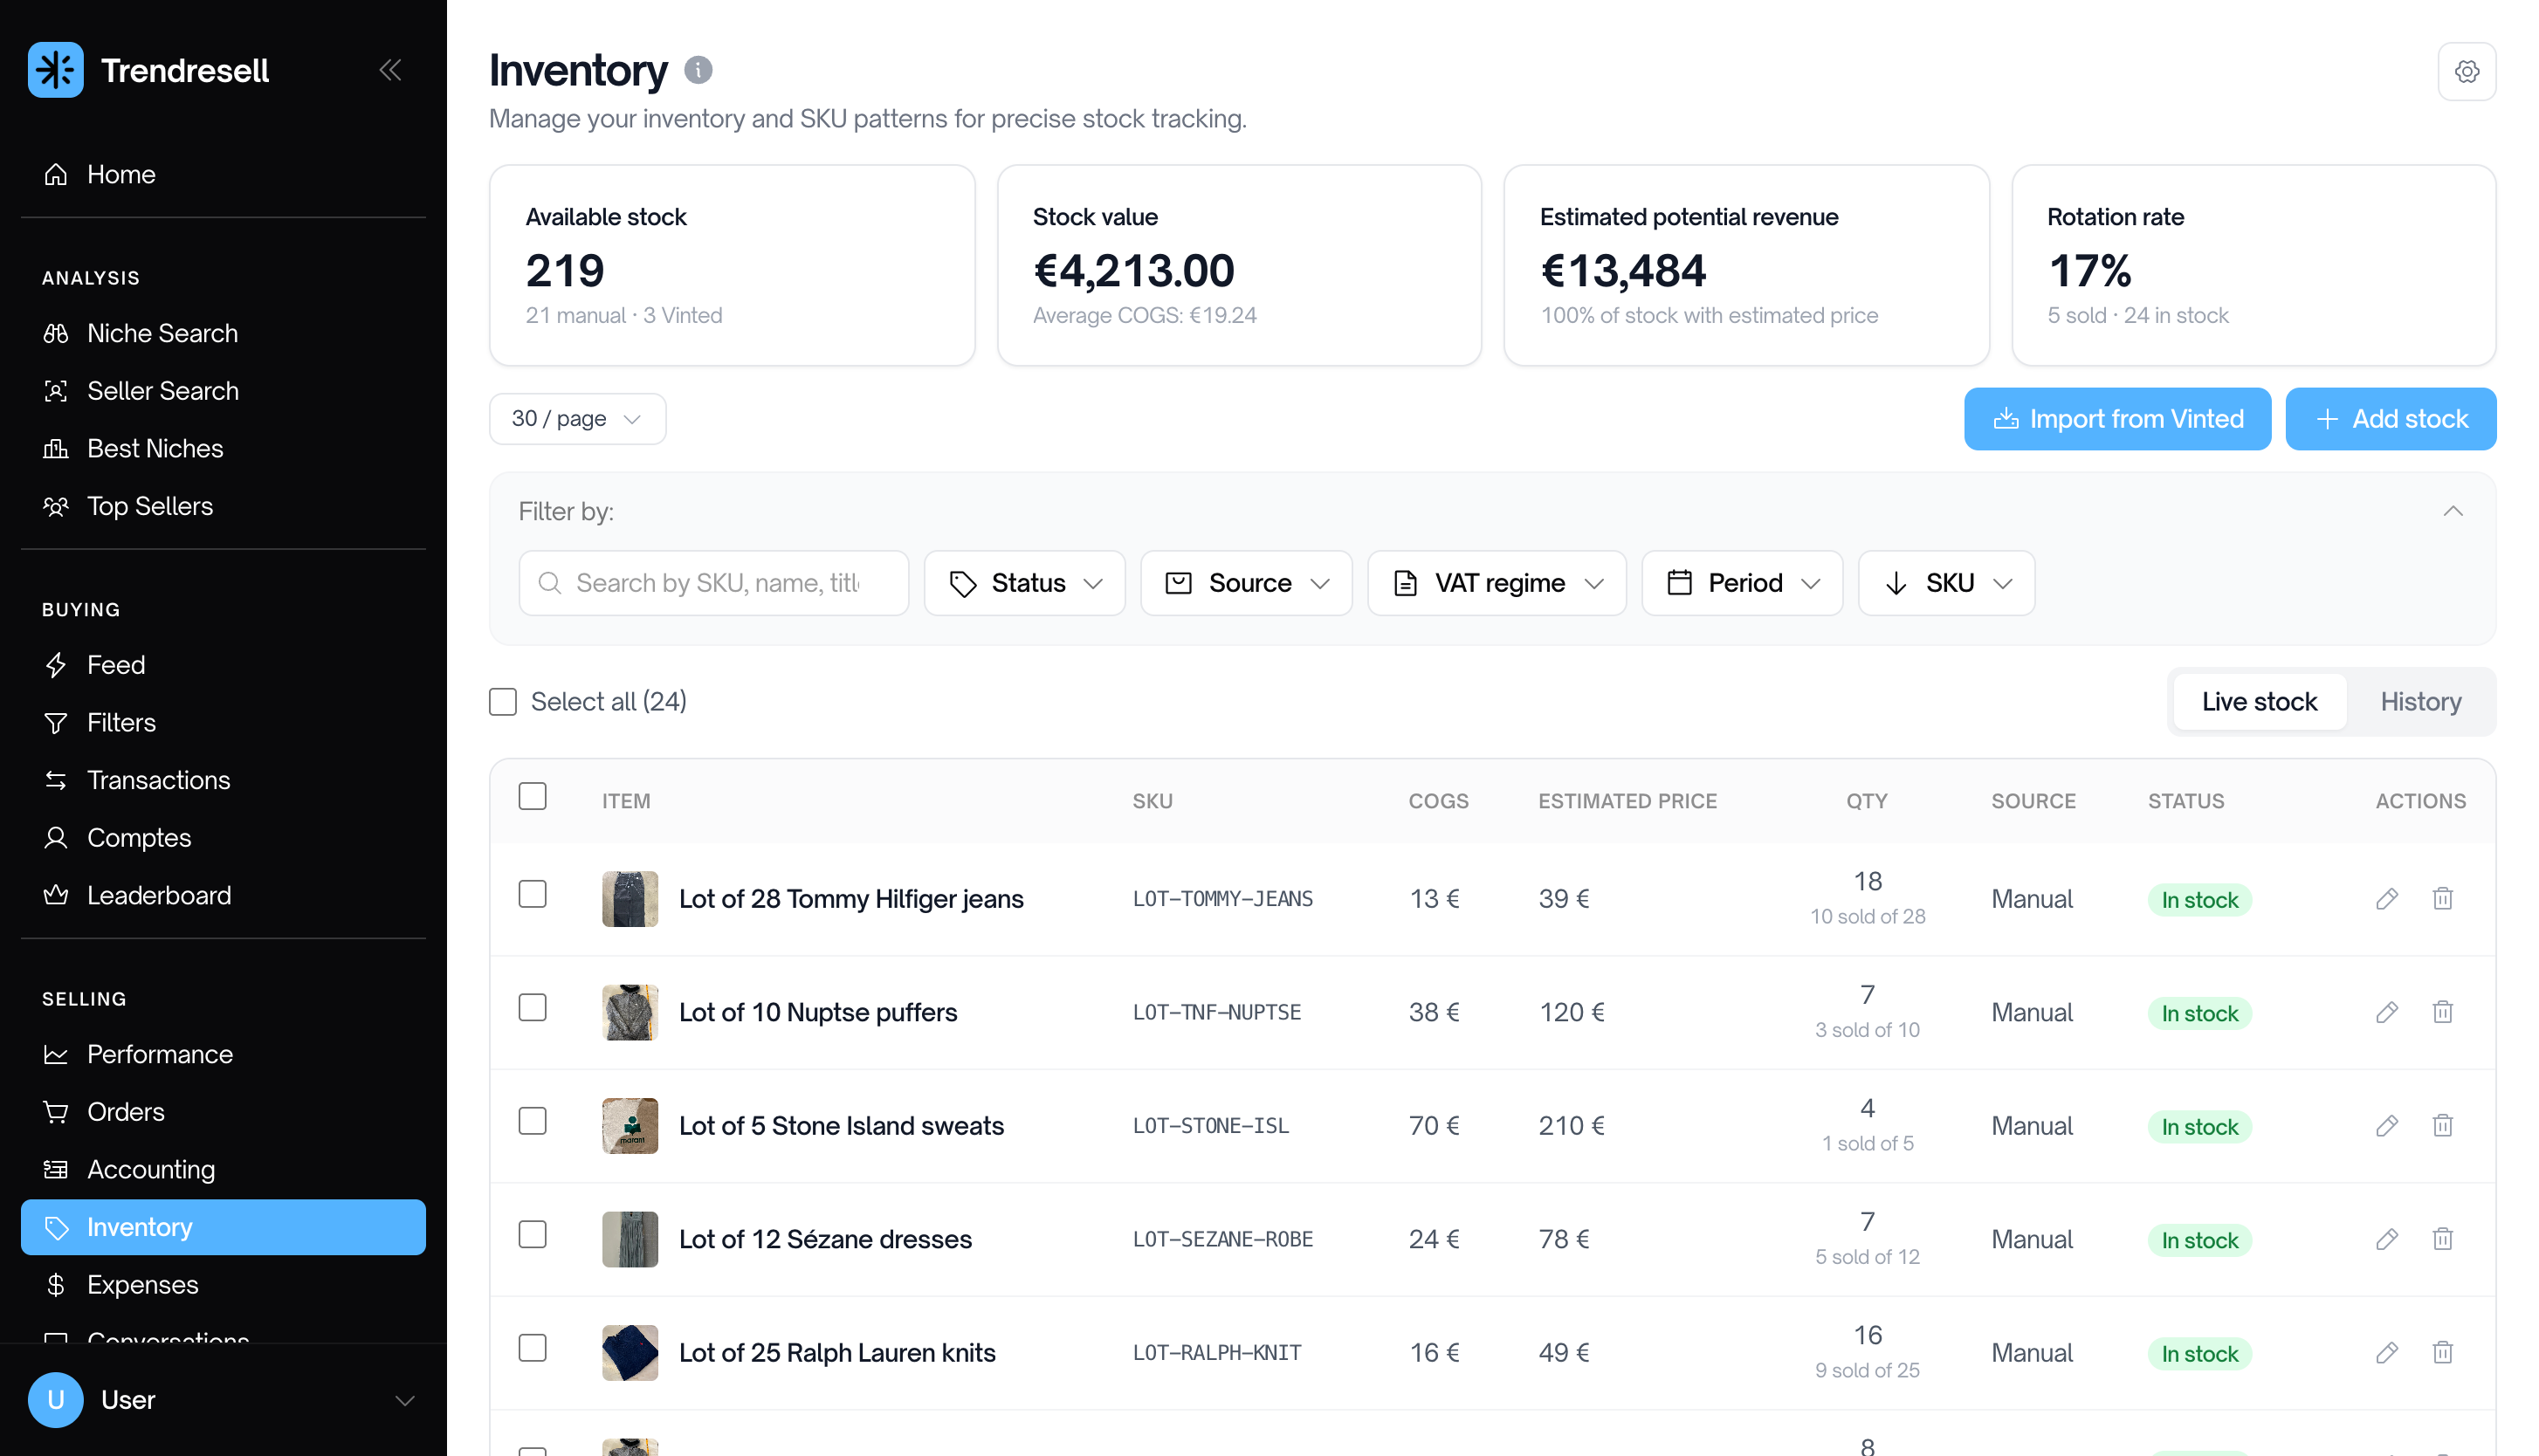This screenshot has width=2539, height=1456.
Task: Edit Lot of 12 Sézane dresses
Action: [2386, 1239]
